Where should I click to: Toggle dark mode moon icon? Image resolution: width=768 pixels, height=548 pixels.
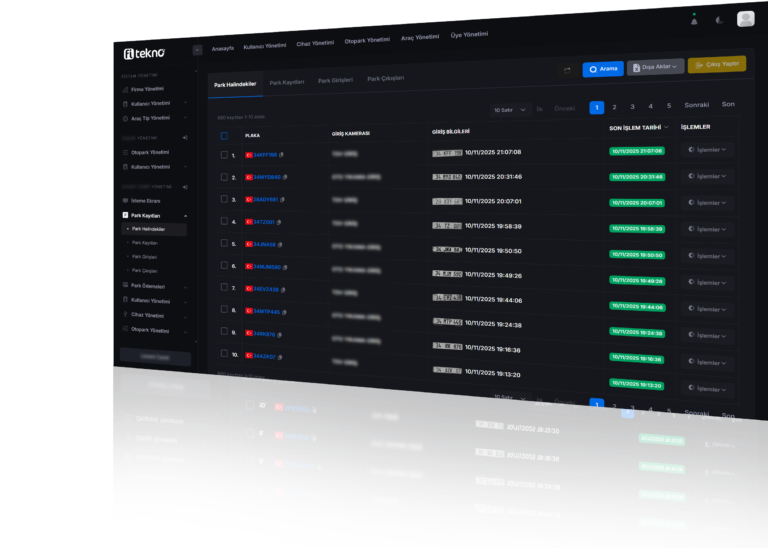point(720,20)
